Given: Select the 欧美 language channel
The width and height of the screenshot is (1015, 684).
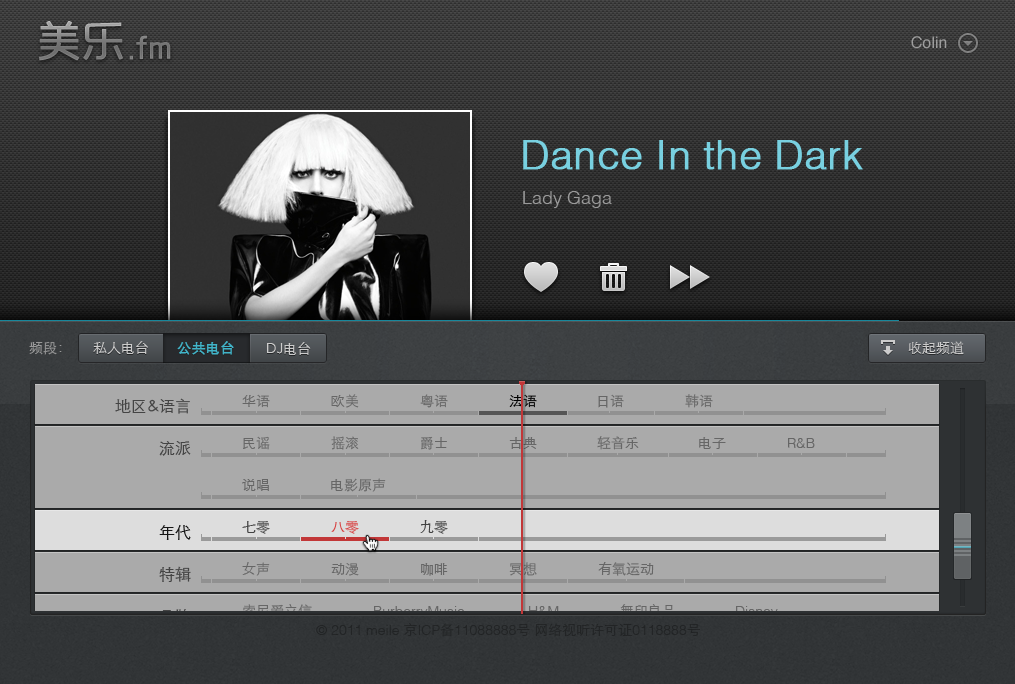Looking at the screenshot, I should (x=344, y=401).
